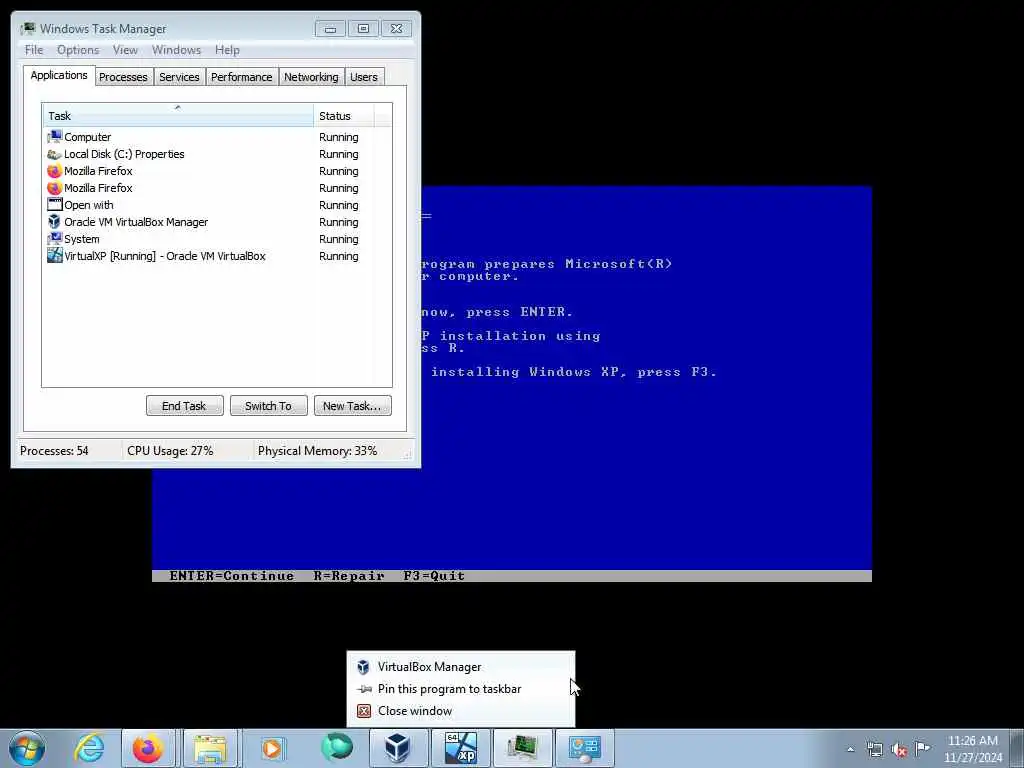Choose VirtualBox Manager in jump list

461,667
